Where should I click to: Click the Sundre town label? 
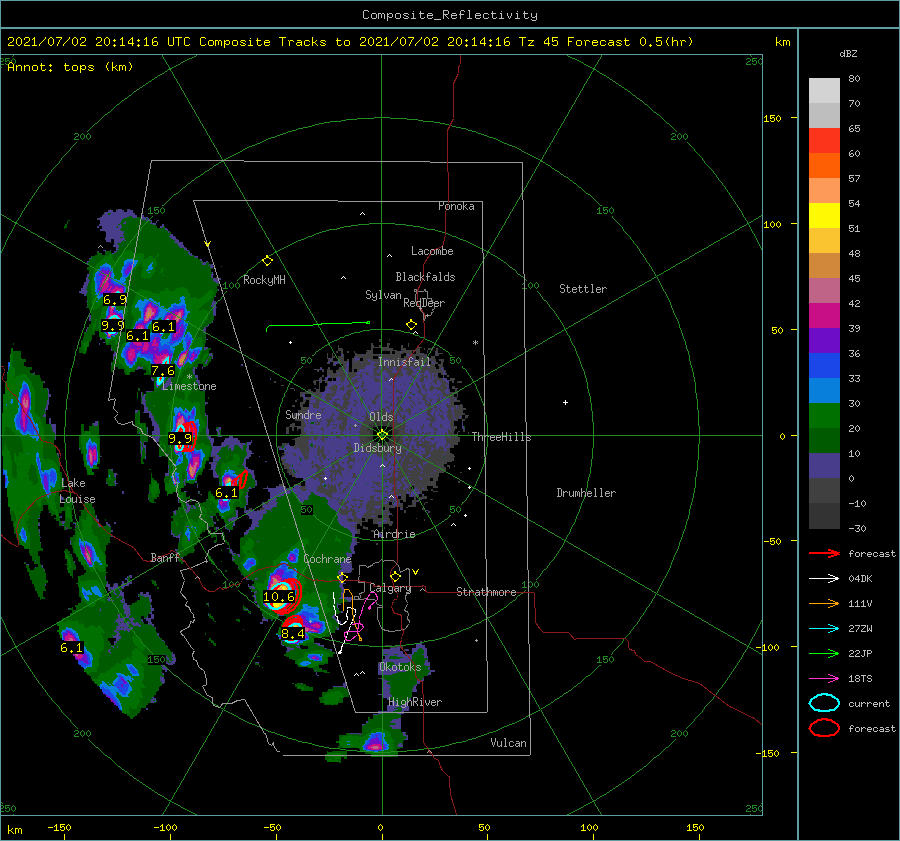pos(303,414)
